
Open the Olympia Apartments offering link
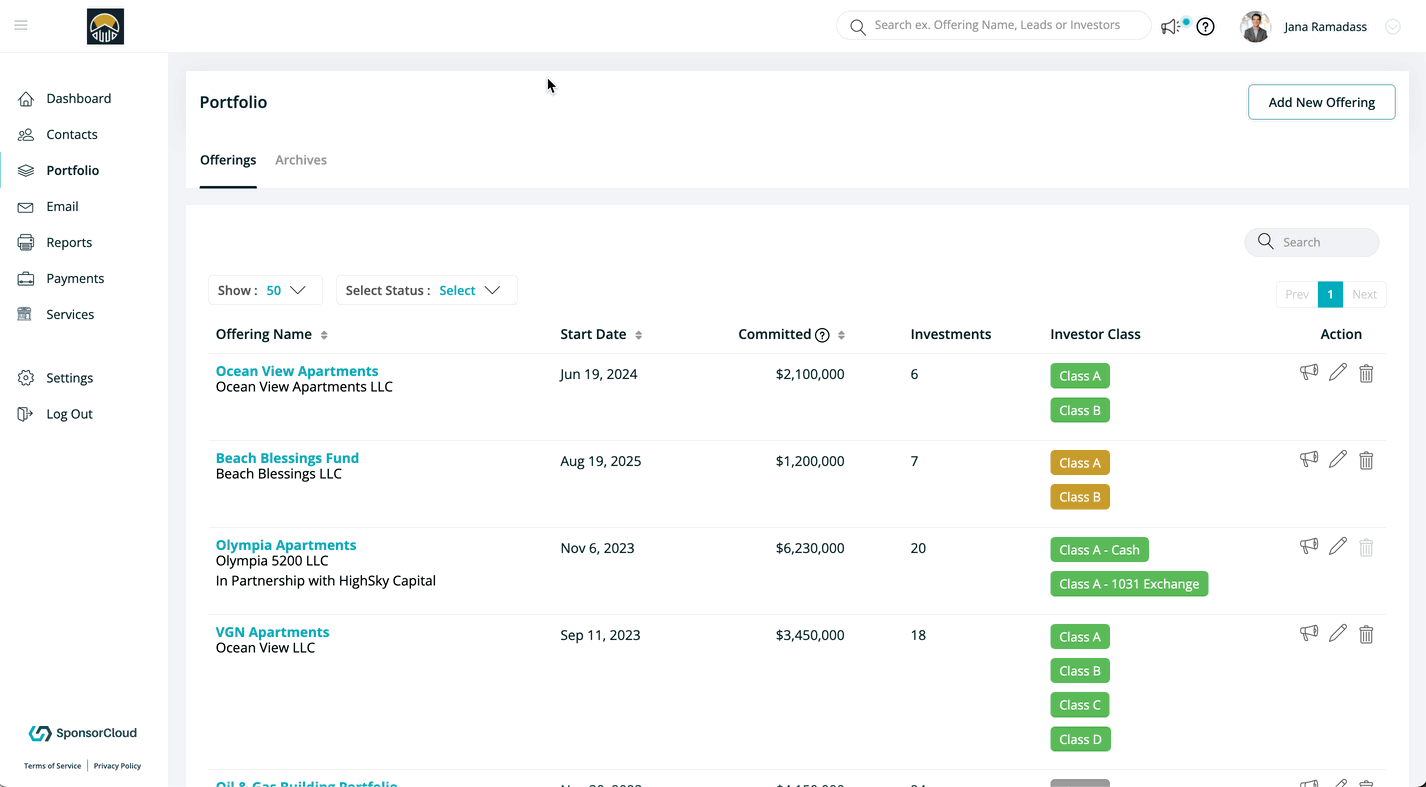[286, 545]
